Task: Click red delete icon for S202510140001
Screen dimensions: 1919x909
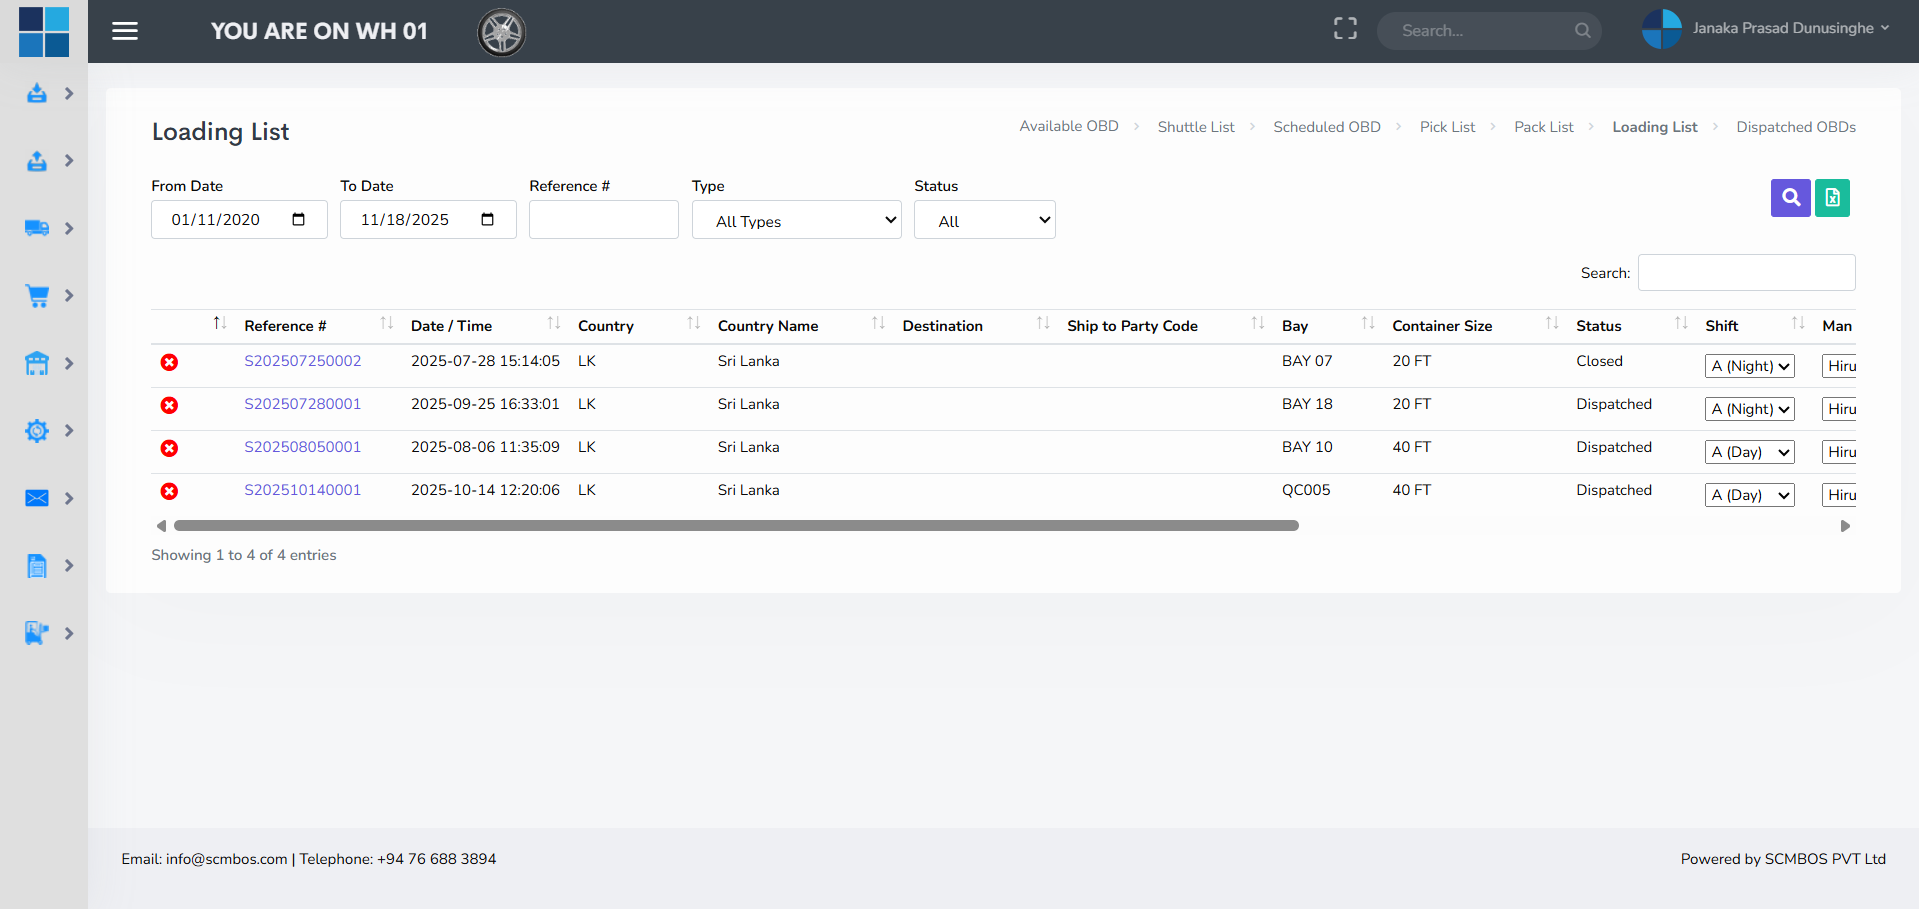Action: (x=170, y=491)
